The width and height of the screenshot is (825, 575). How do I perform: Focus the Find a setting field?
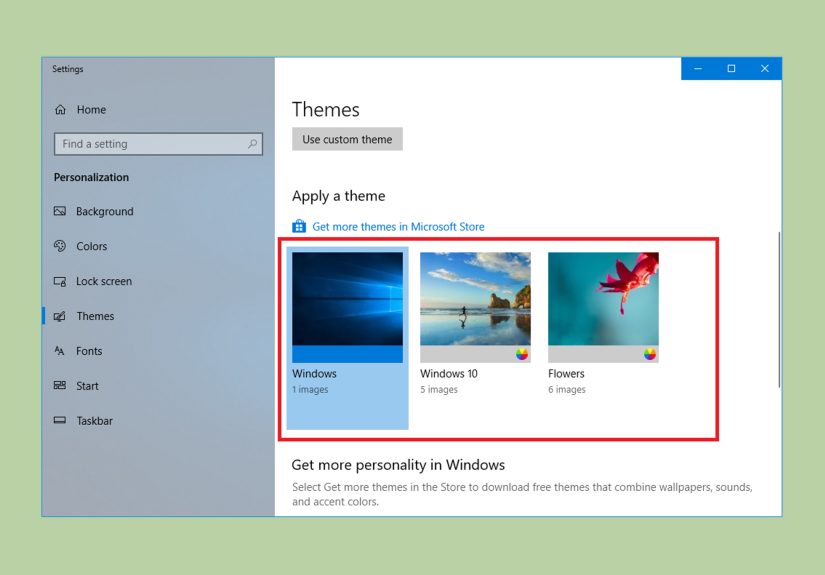pos(158,144)
